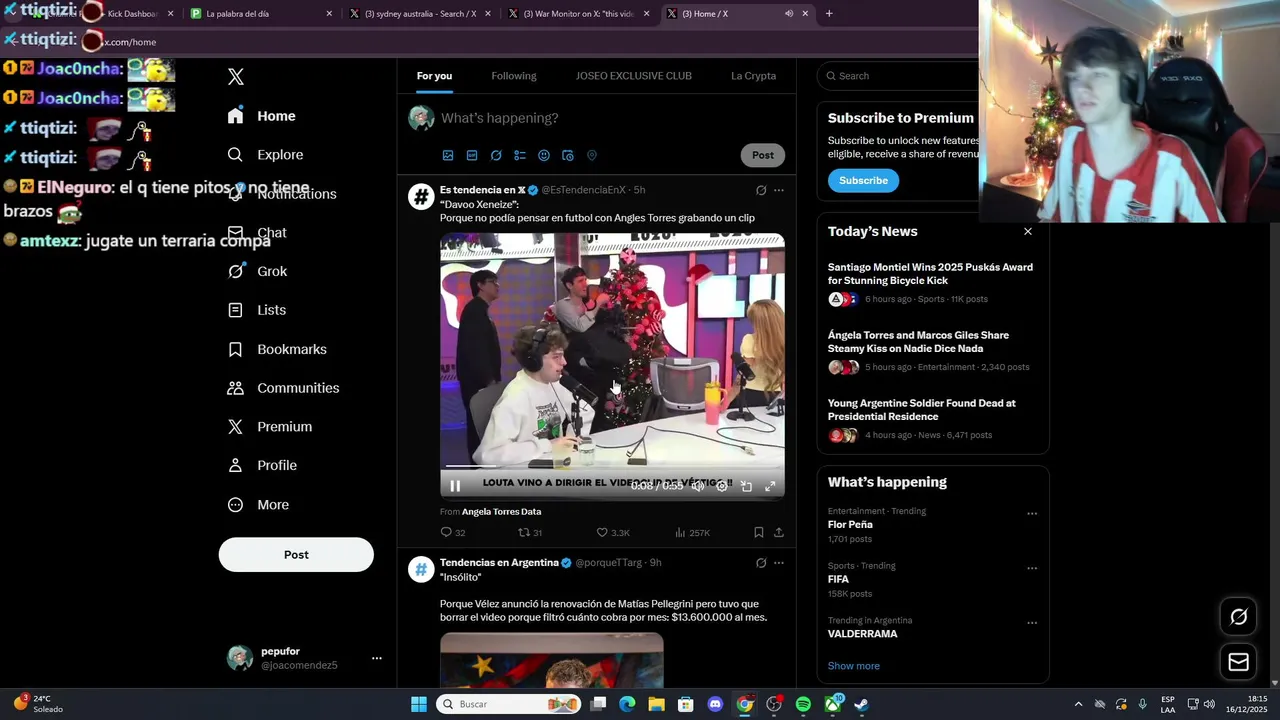1280x720 pixels.
Task: Switch to sydney australia search browser tab
Action: pos(420,14)
